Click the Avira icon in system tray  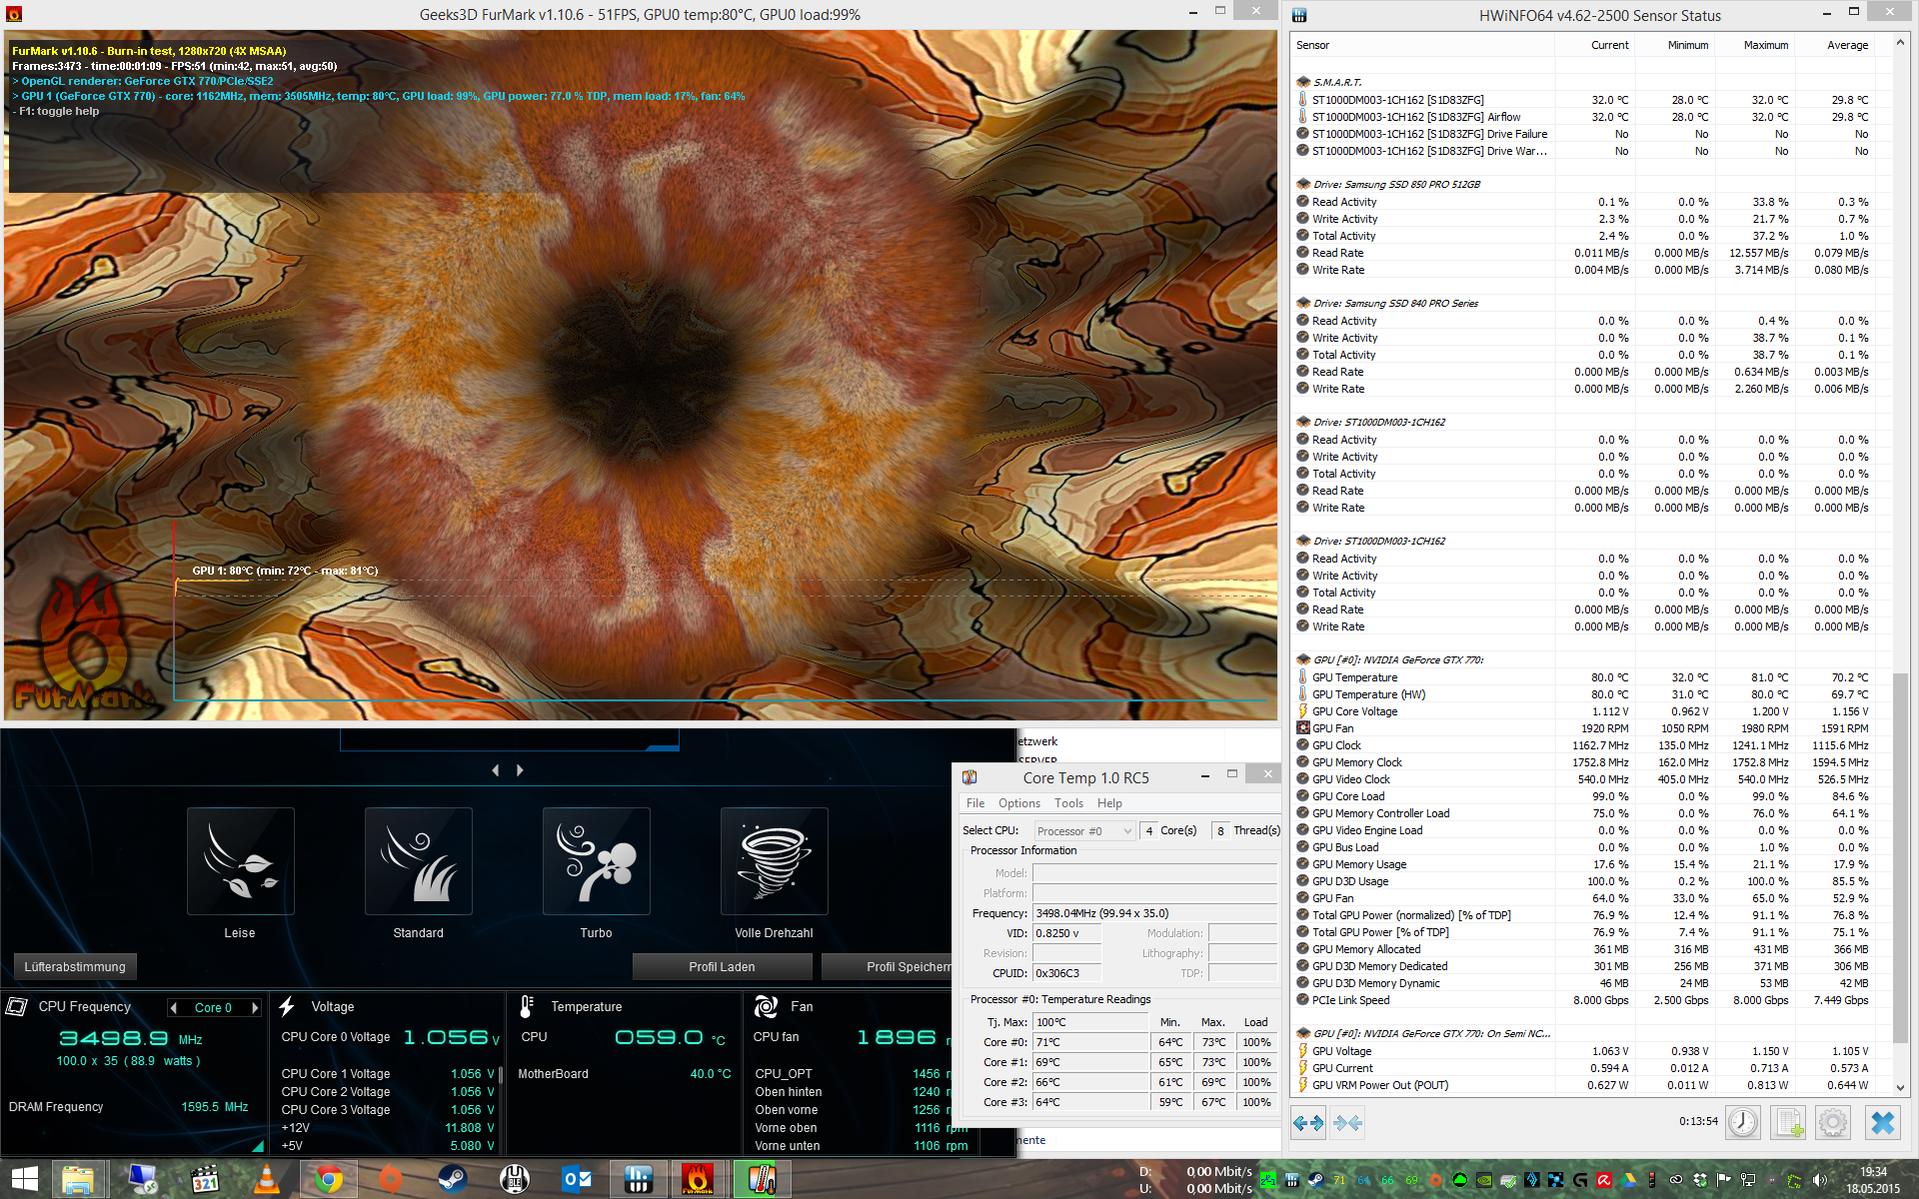pyautogui.click(x=1603, y=1181)
